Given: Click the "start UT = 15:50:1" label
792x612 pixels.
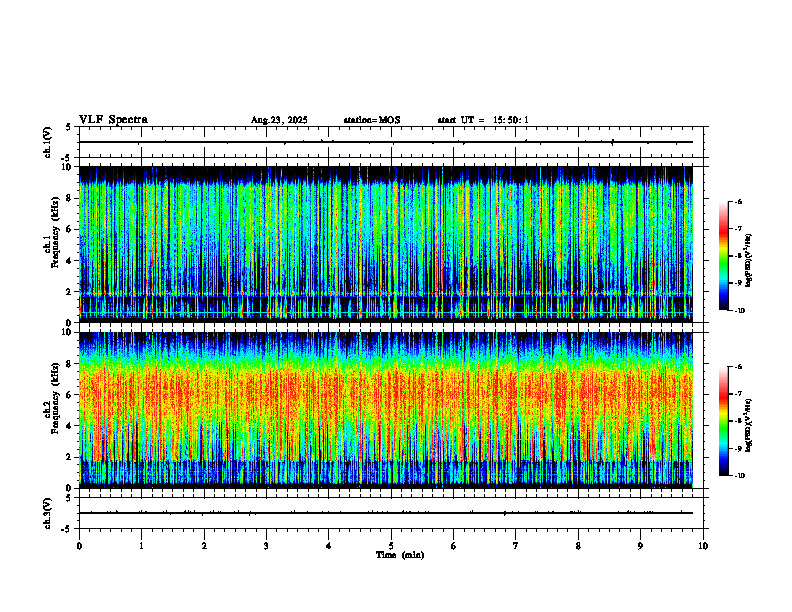Looking at the screenshot, I should click(x=483, y=120).
